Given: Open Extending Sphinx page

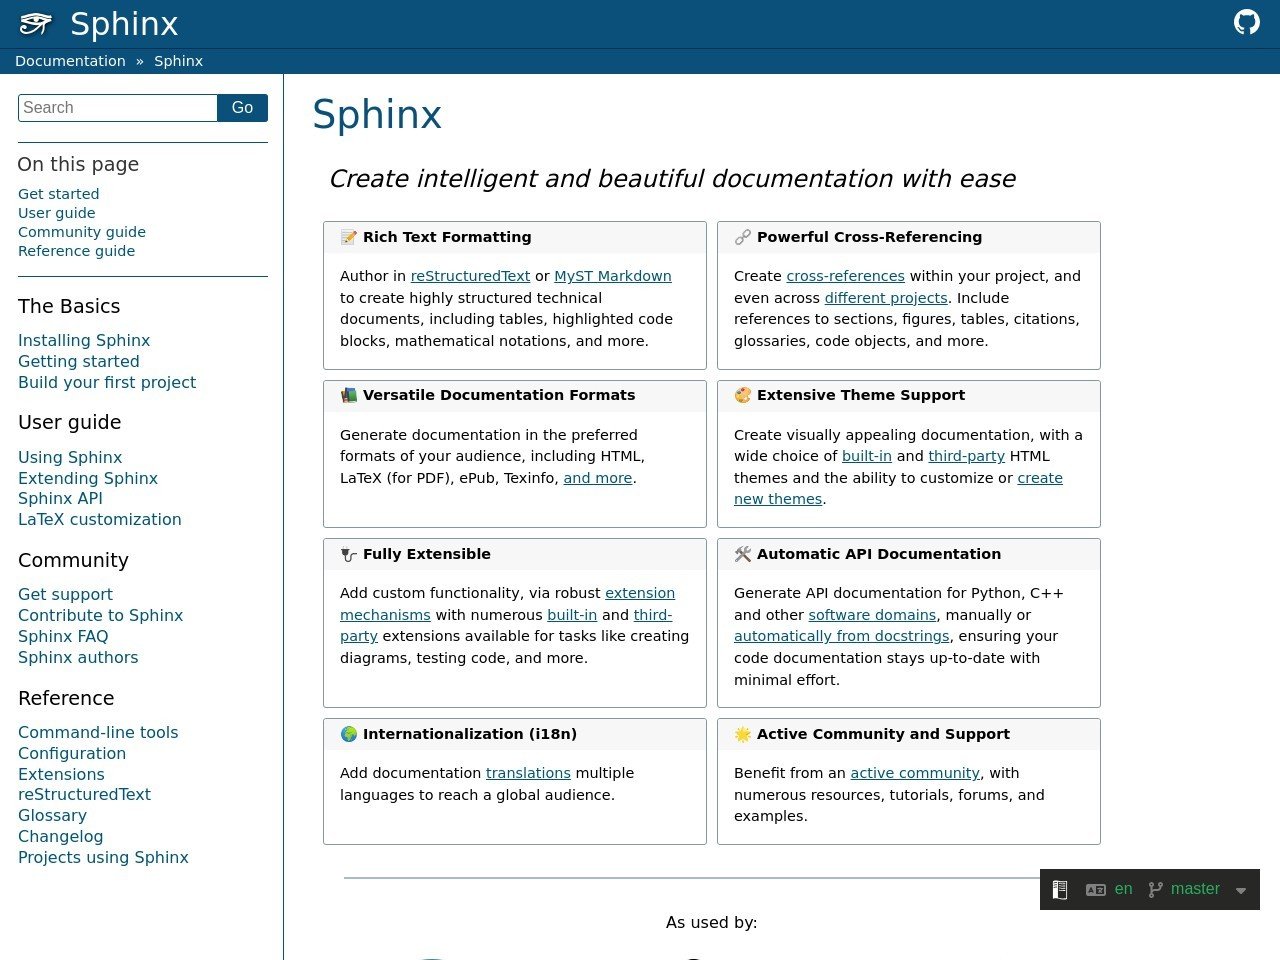Looking at the screenshot, I should pos(88,479).
